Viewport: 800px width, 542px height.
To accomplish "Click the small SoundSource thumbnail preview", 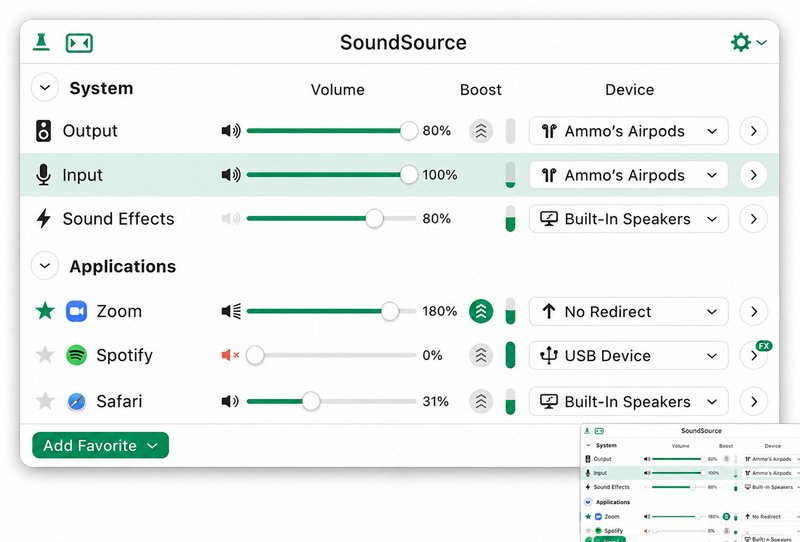I will 690,483.
